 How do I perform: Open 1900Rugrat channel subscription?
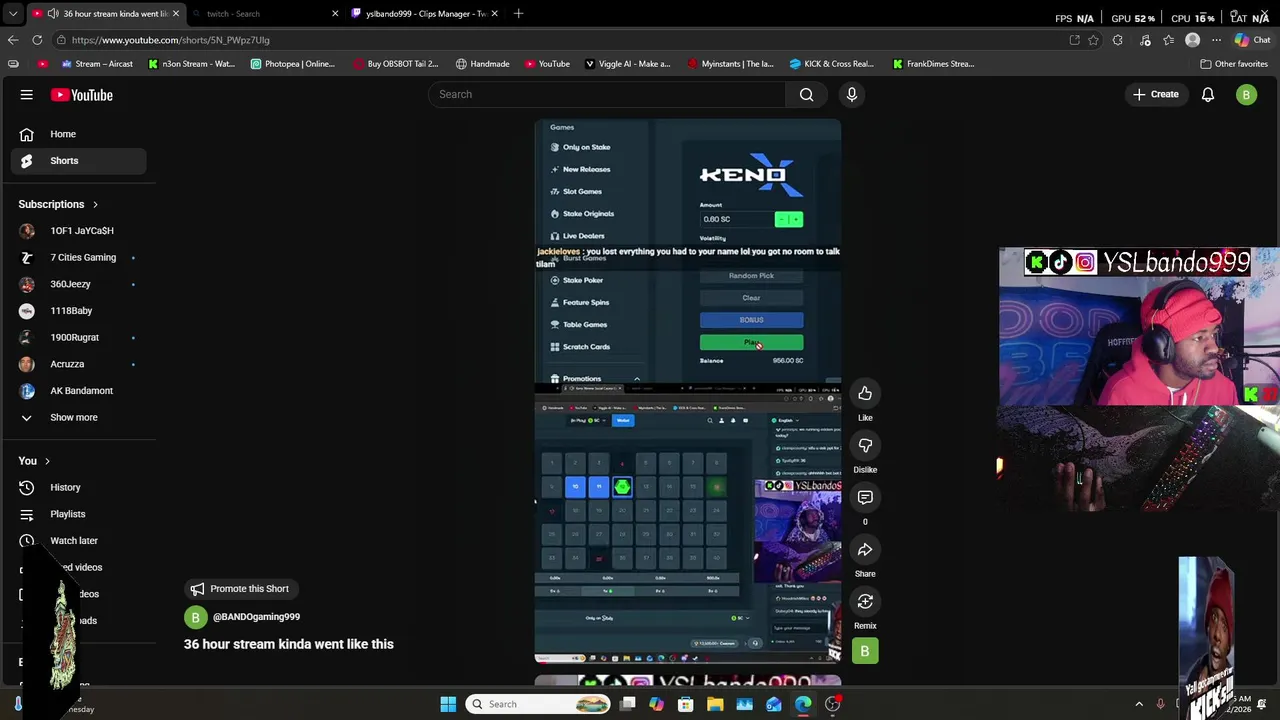(75, 337)
